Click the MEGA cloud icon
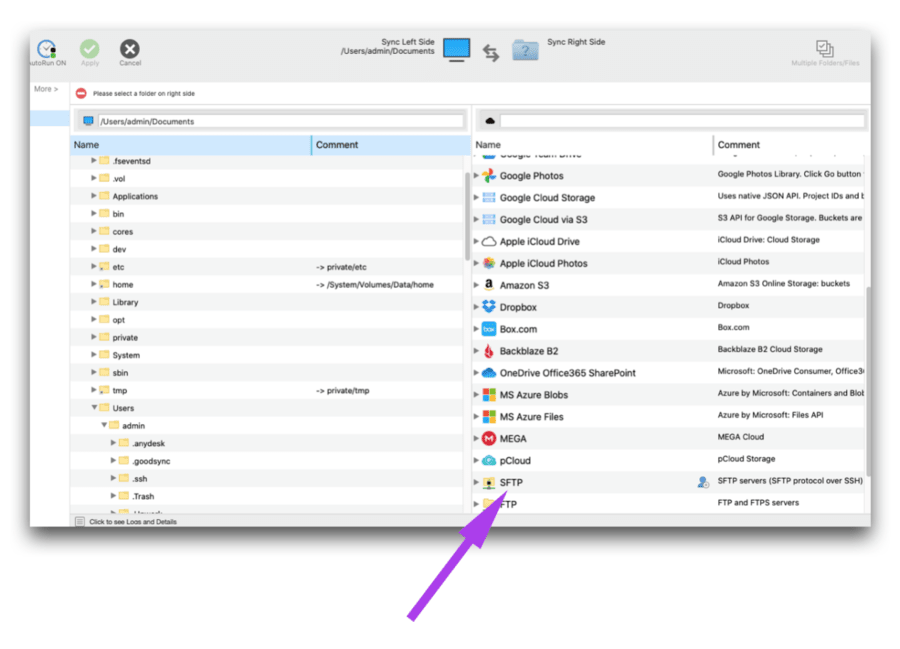 tap(488, 438)
